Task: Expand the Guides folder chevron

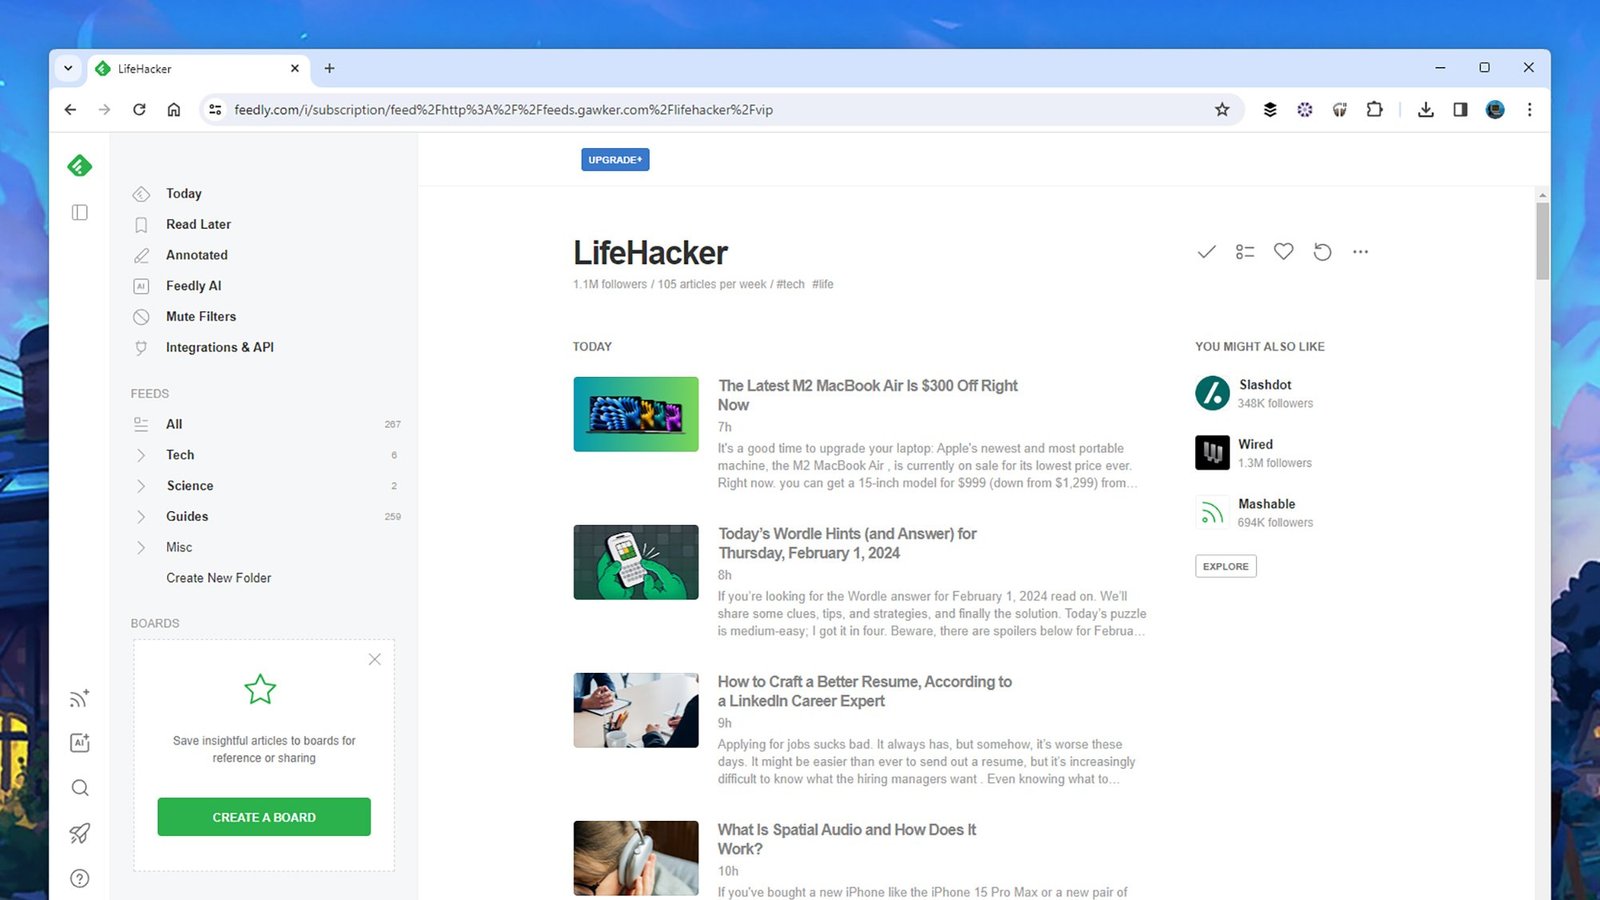Action: (141, 517)
